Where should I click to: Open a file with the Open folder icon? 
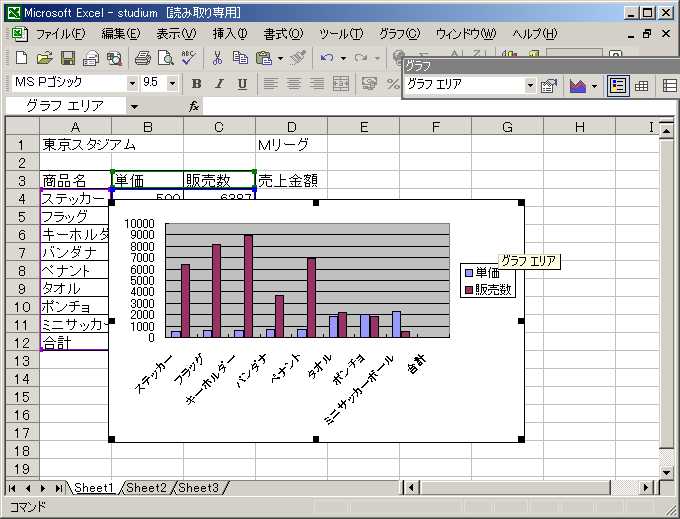click(x=45, y=58)
